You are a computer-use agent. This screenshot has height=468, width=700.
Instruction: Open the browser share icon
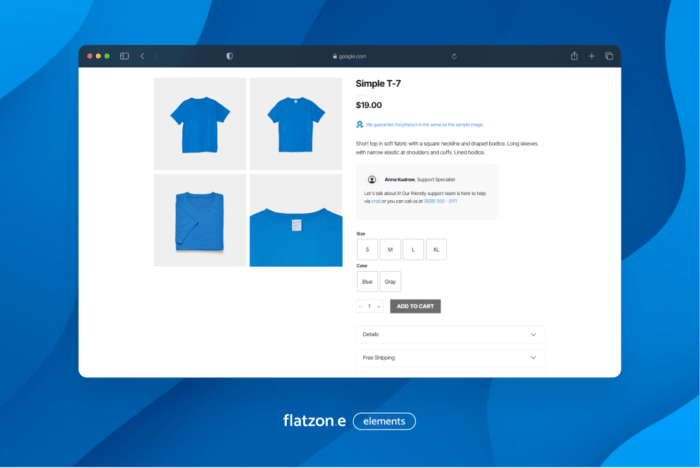pyautogui.click(x=575, y=56)
